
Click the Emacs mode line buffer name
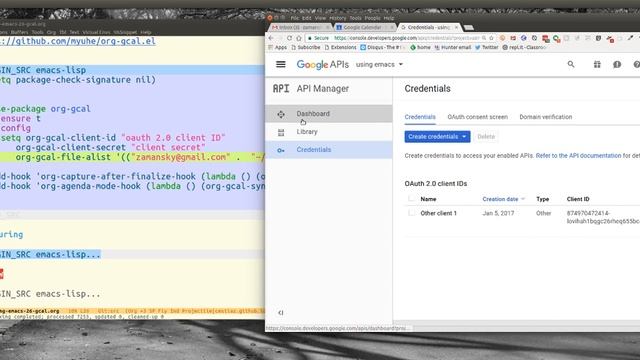29,311
